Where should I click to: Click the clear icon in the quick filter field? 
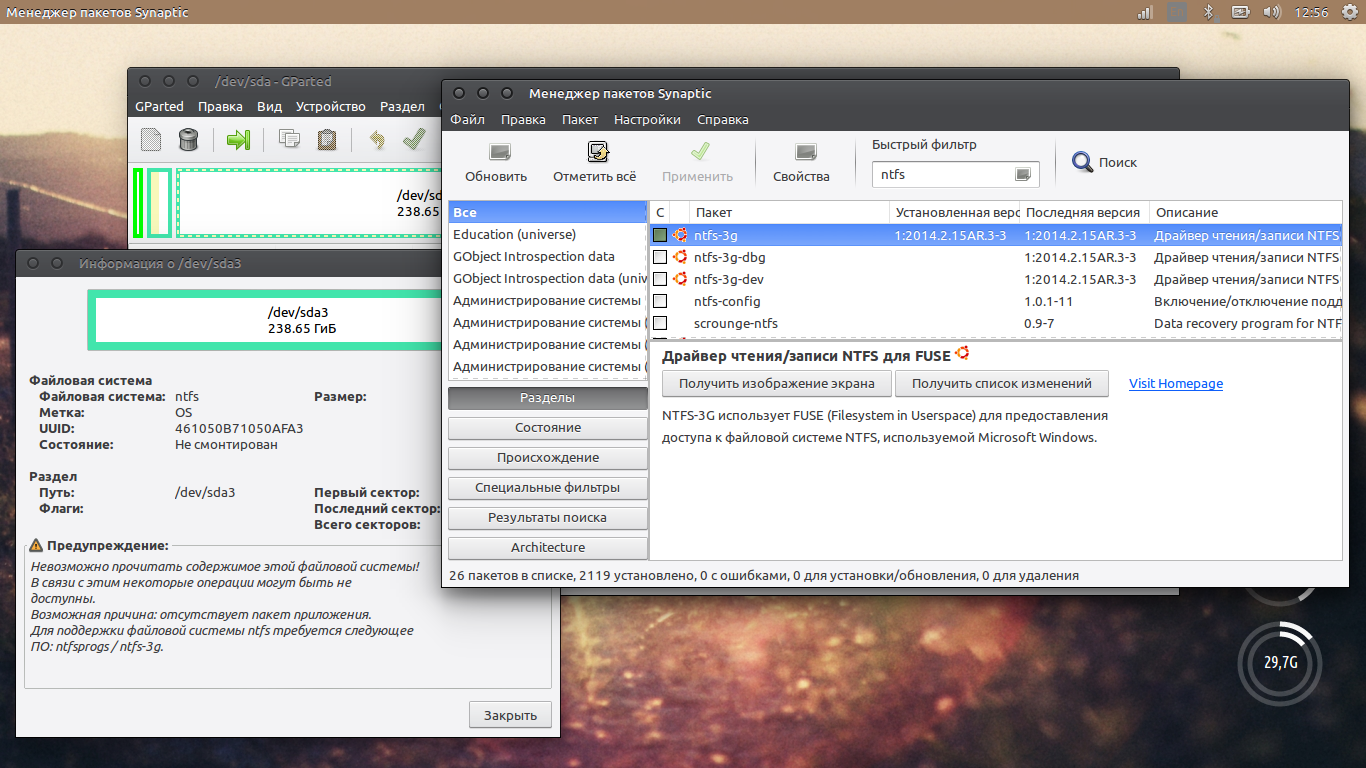1022,174
